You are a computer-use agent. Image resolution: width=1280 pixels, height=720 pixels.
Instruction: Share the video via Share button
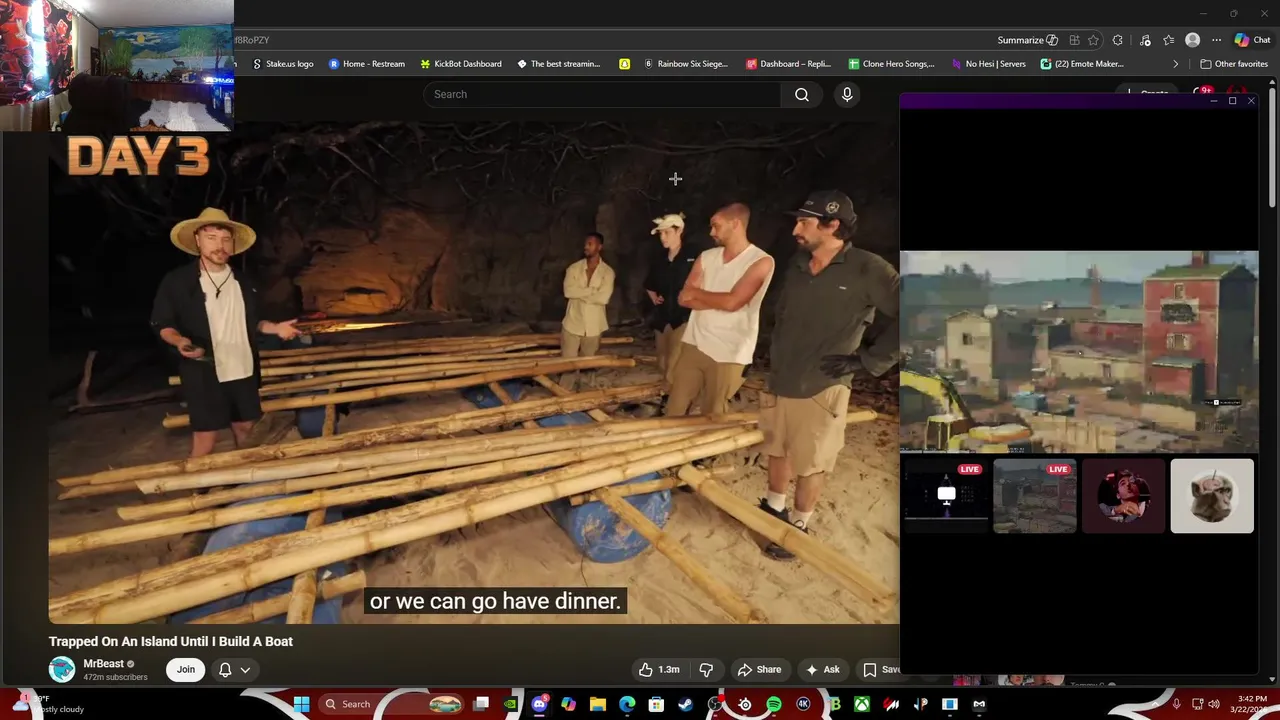tap(759, 670)
